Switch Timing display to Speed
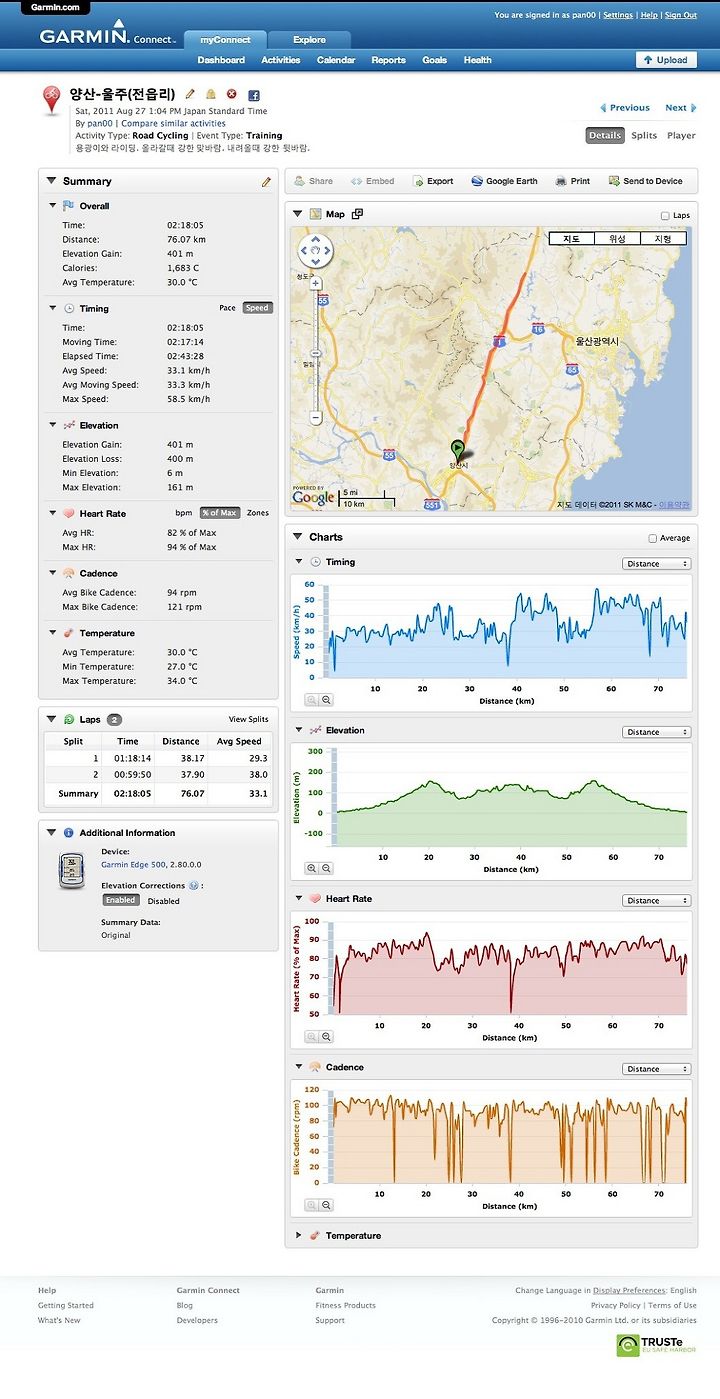The image size is (720, 1399). tap(257, 308)
